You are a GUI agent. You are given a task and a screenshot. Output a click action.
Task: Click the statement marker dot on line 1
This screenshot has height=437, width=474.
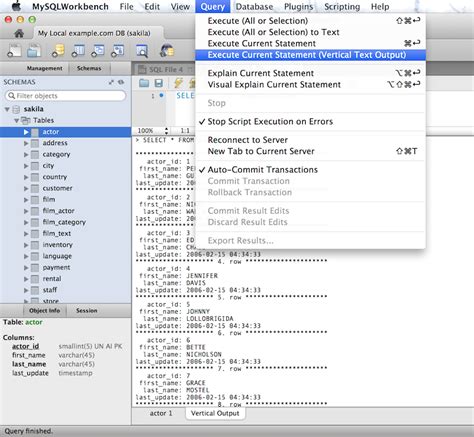click(x=162, y=95)
